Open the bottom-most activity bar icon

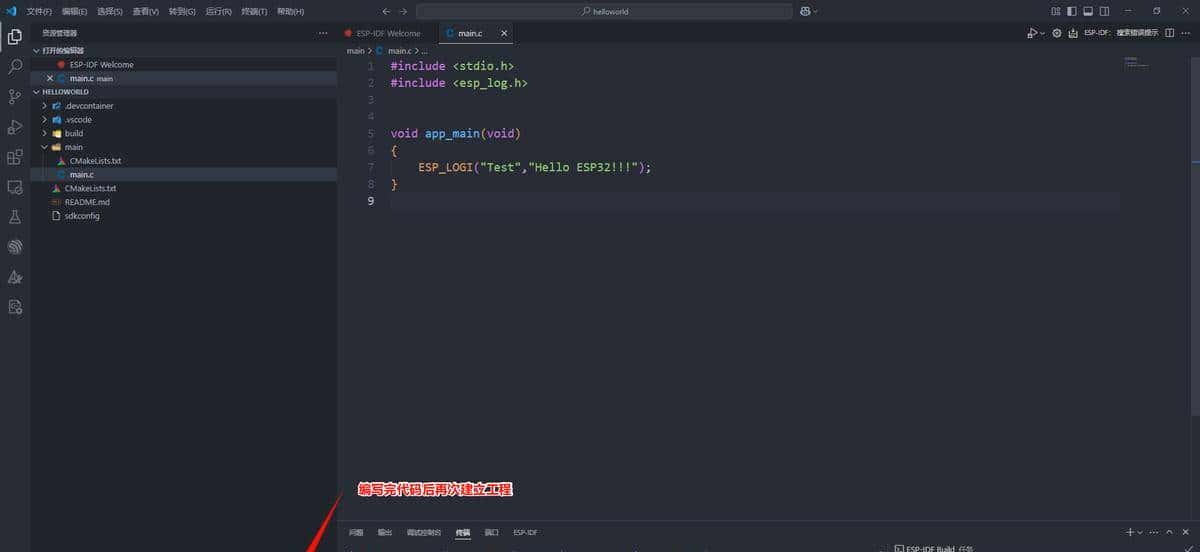pyautogui.click(x=15, y=307)
